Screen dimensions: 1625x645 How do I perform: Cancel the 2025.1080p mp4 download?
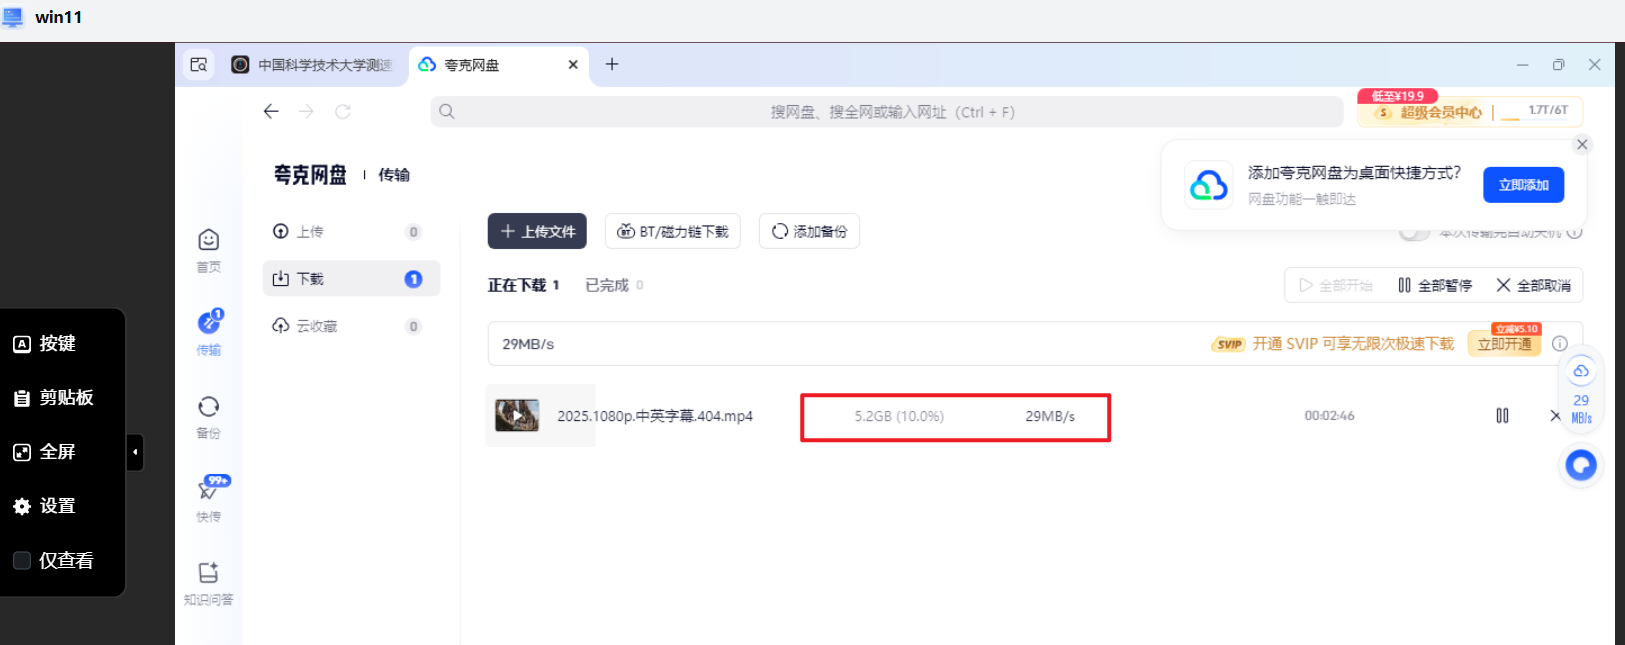click(1554, 415)
